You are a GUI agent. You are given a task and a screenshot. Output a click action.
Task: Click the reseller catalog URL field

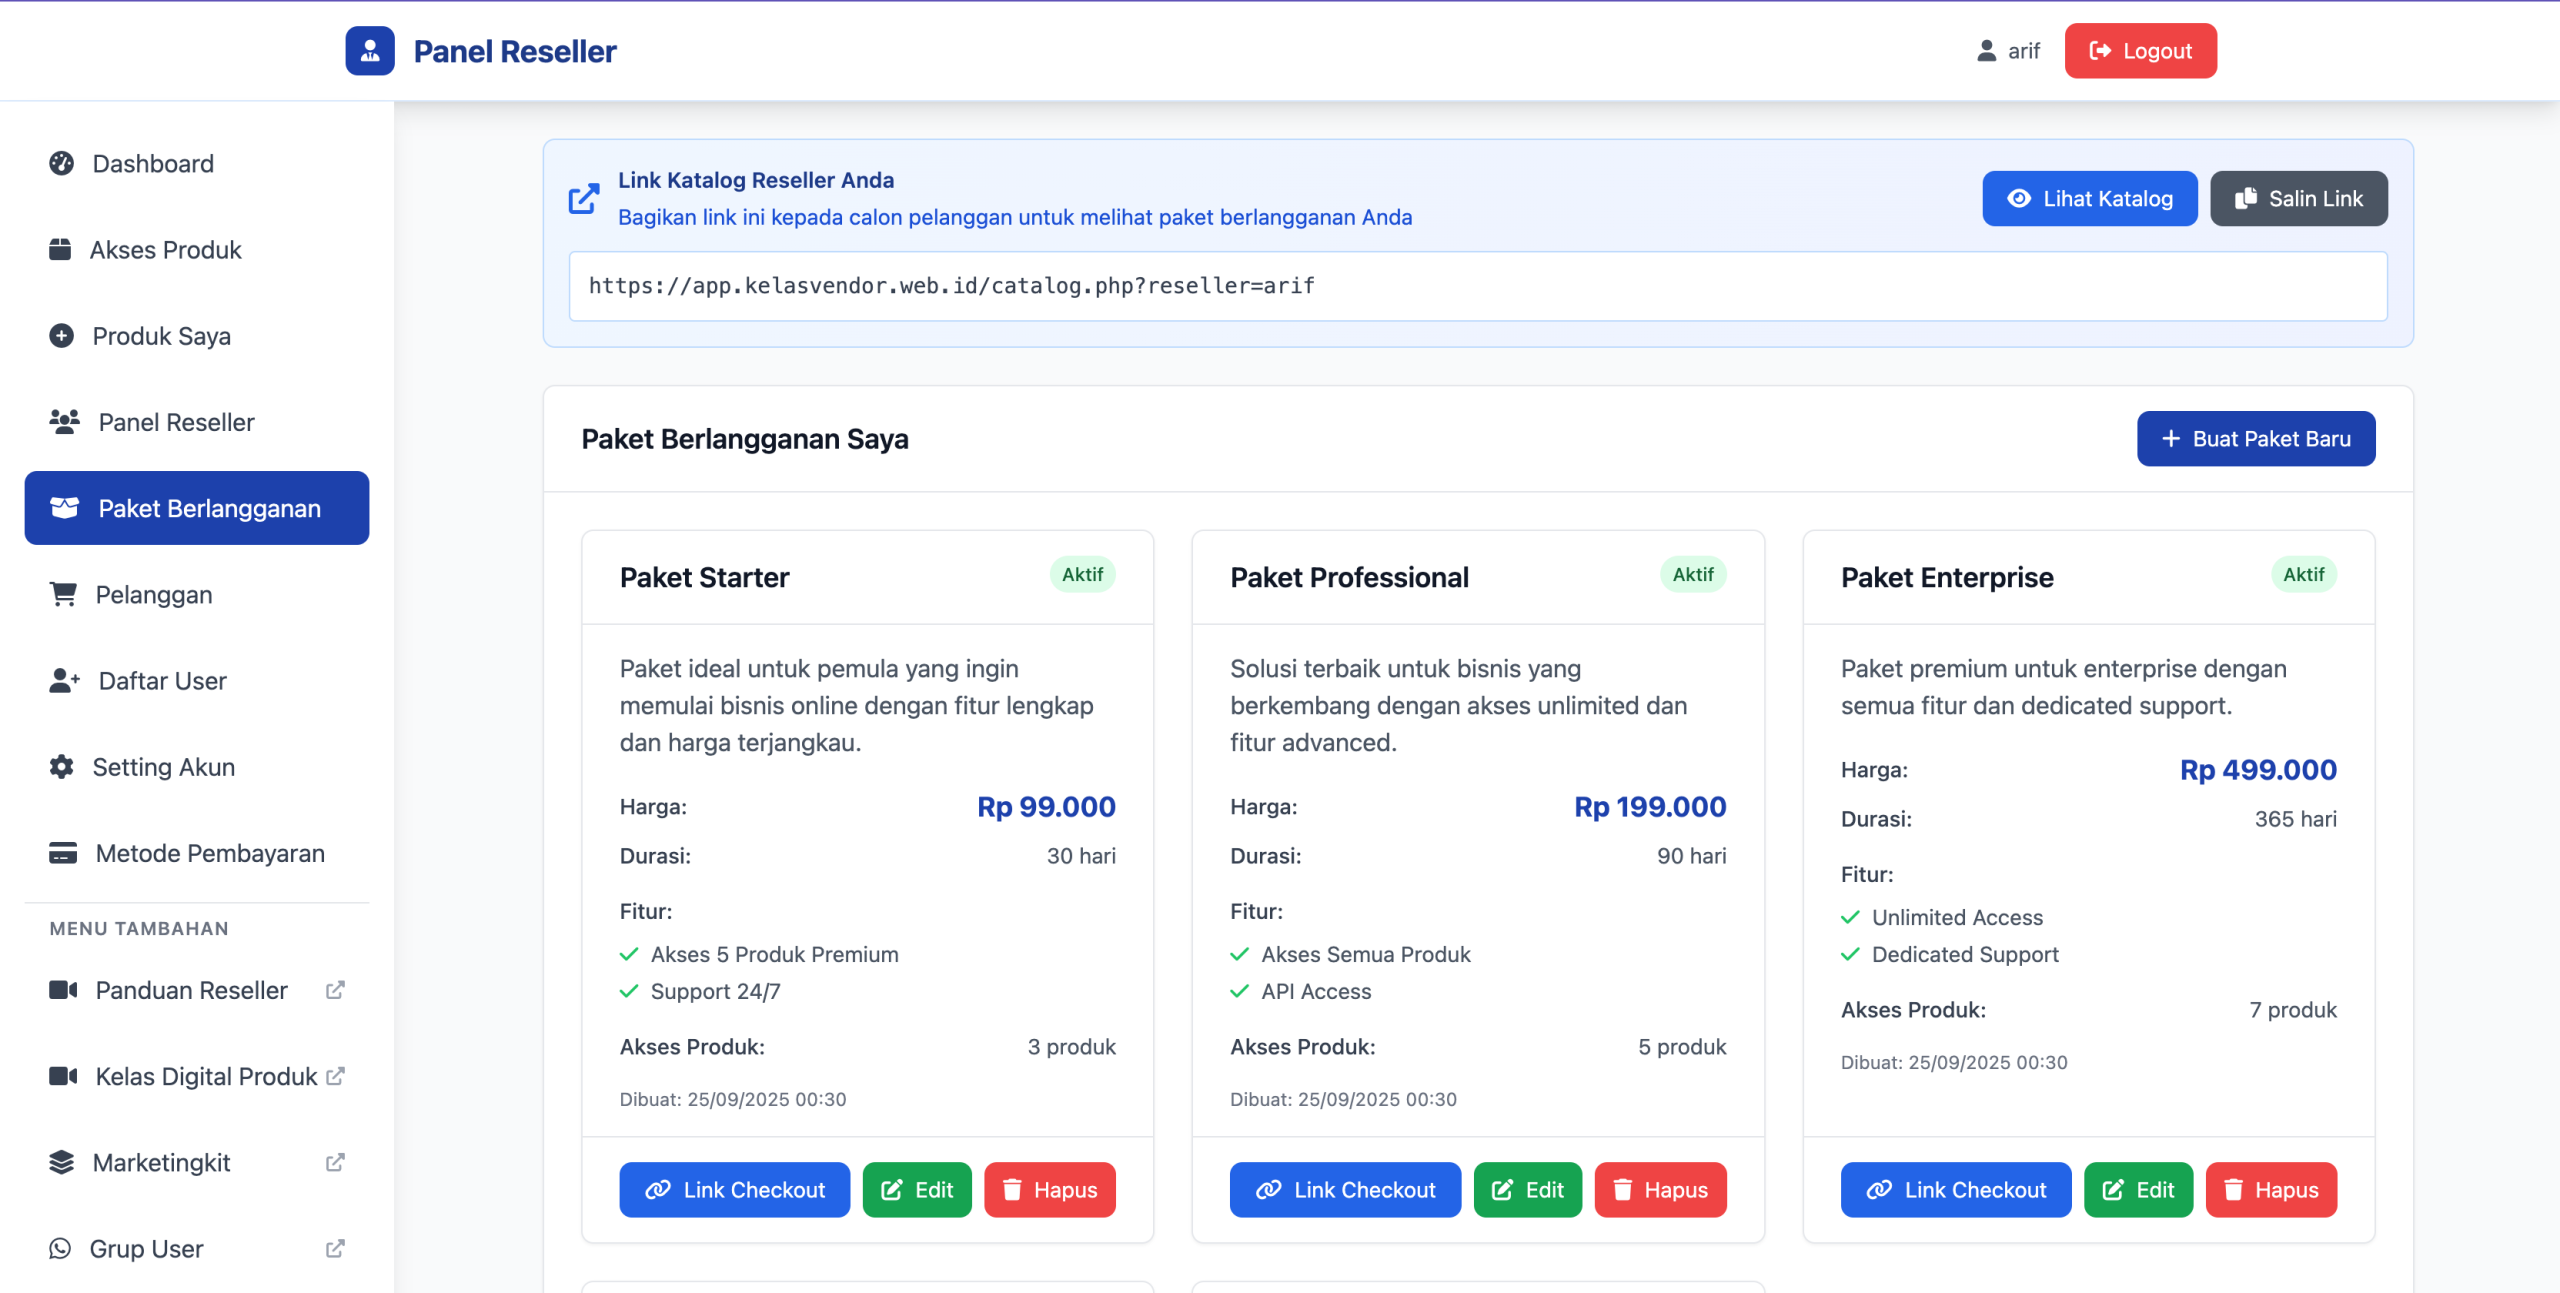click(1477, 286)
